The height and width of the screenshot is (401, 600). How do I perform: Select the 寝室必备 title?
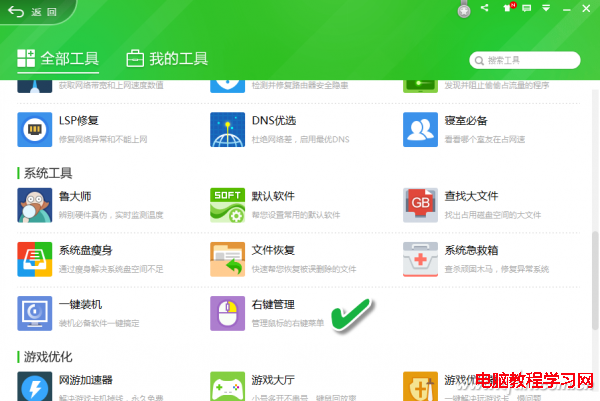click(x=466, y=121)
